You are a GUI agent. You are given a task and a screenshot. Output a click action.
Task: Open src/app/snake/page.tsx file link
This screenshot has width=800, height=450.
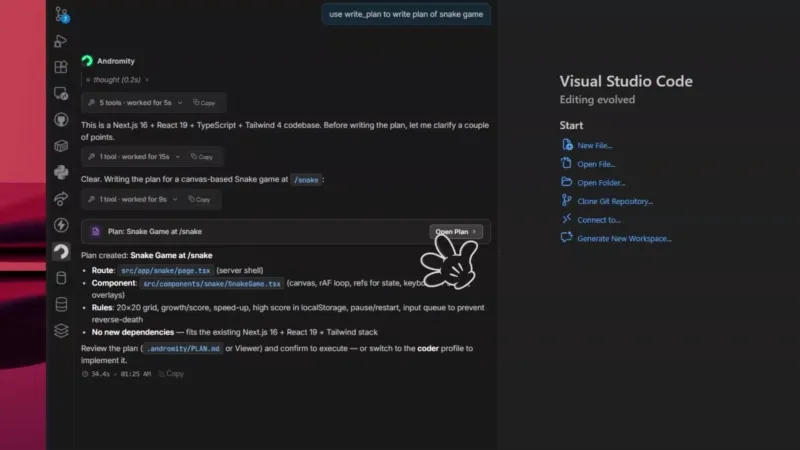165,271
